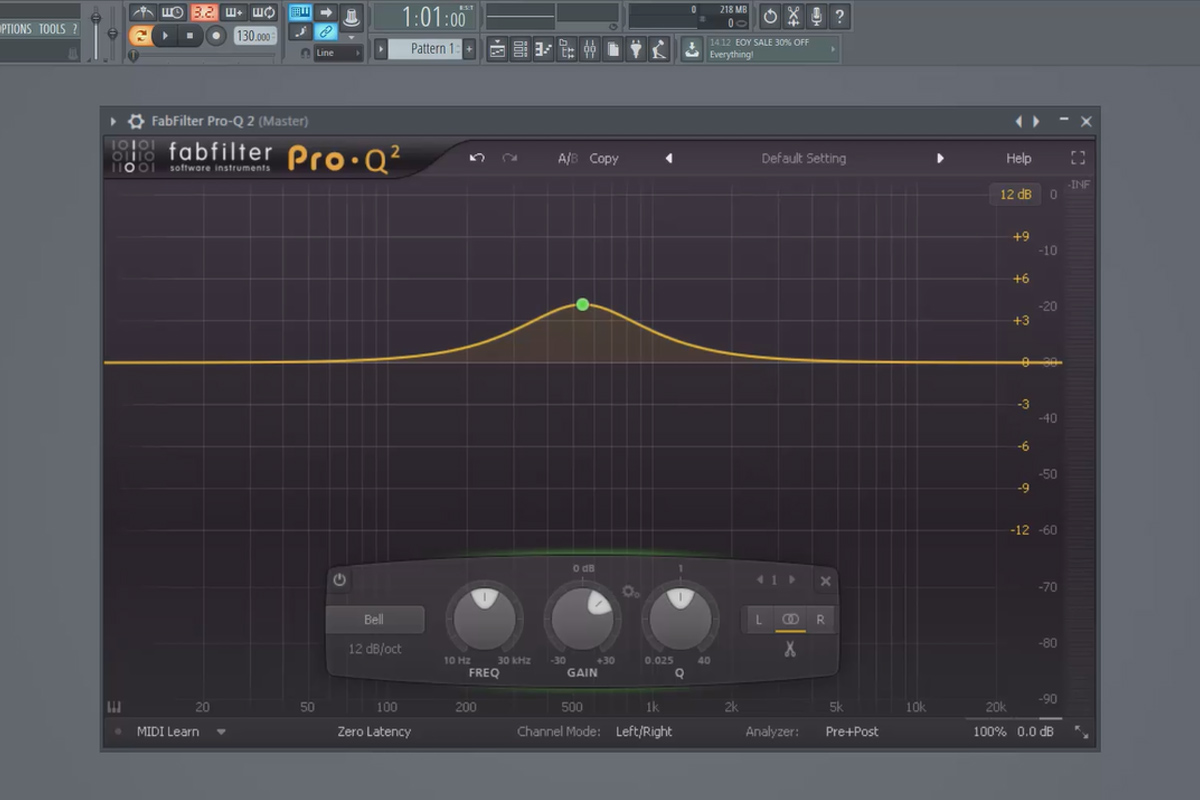Click the copy pages icon in toolbar
The image size is (1200, 800).
[612, 49]
